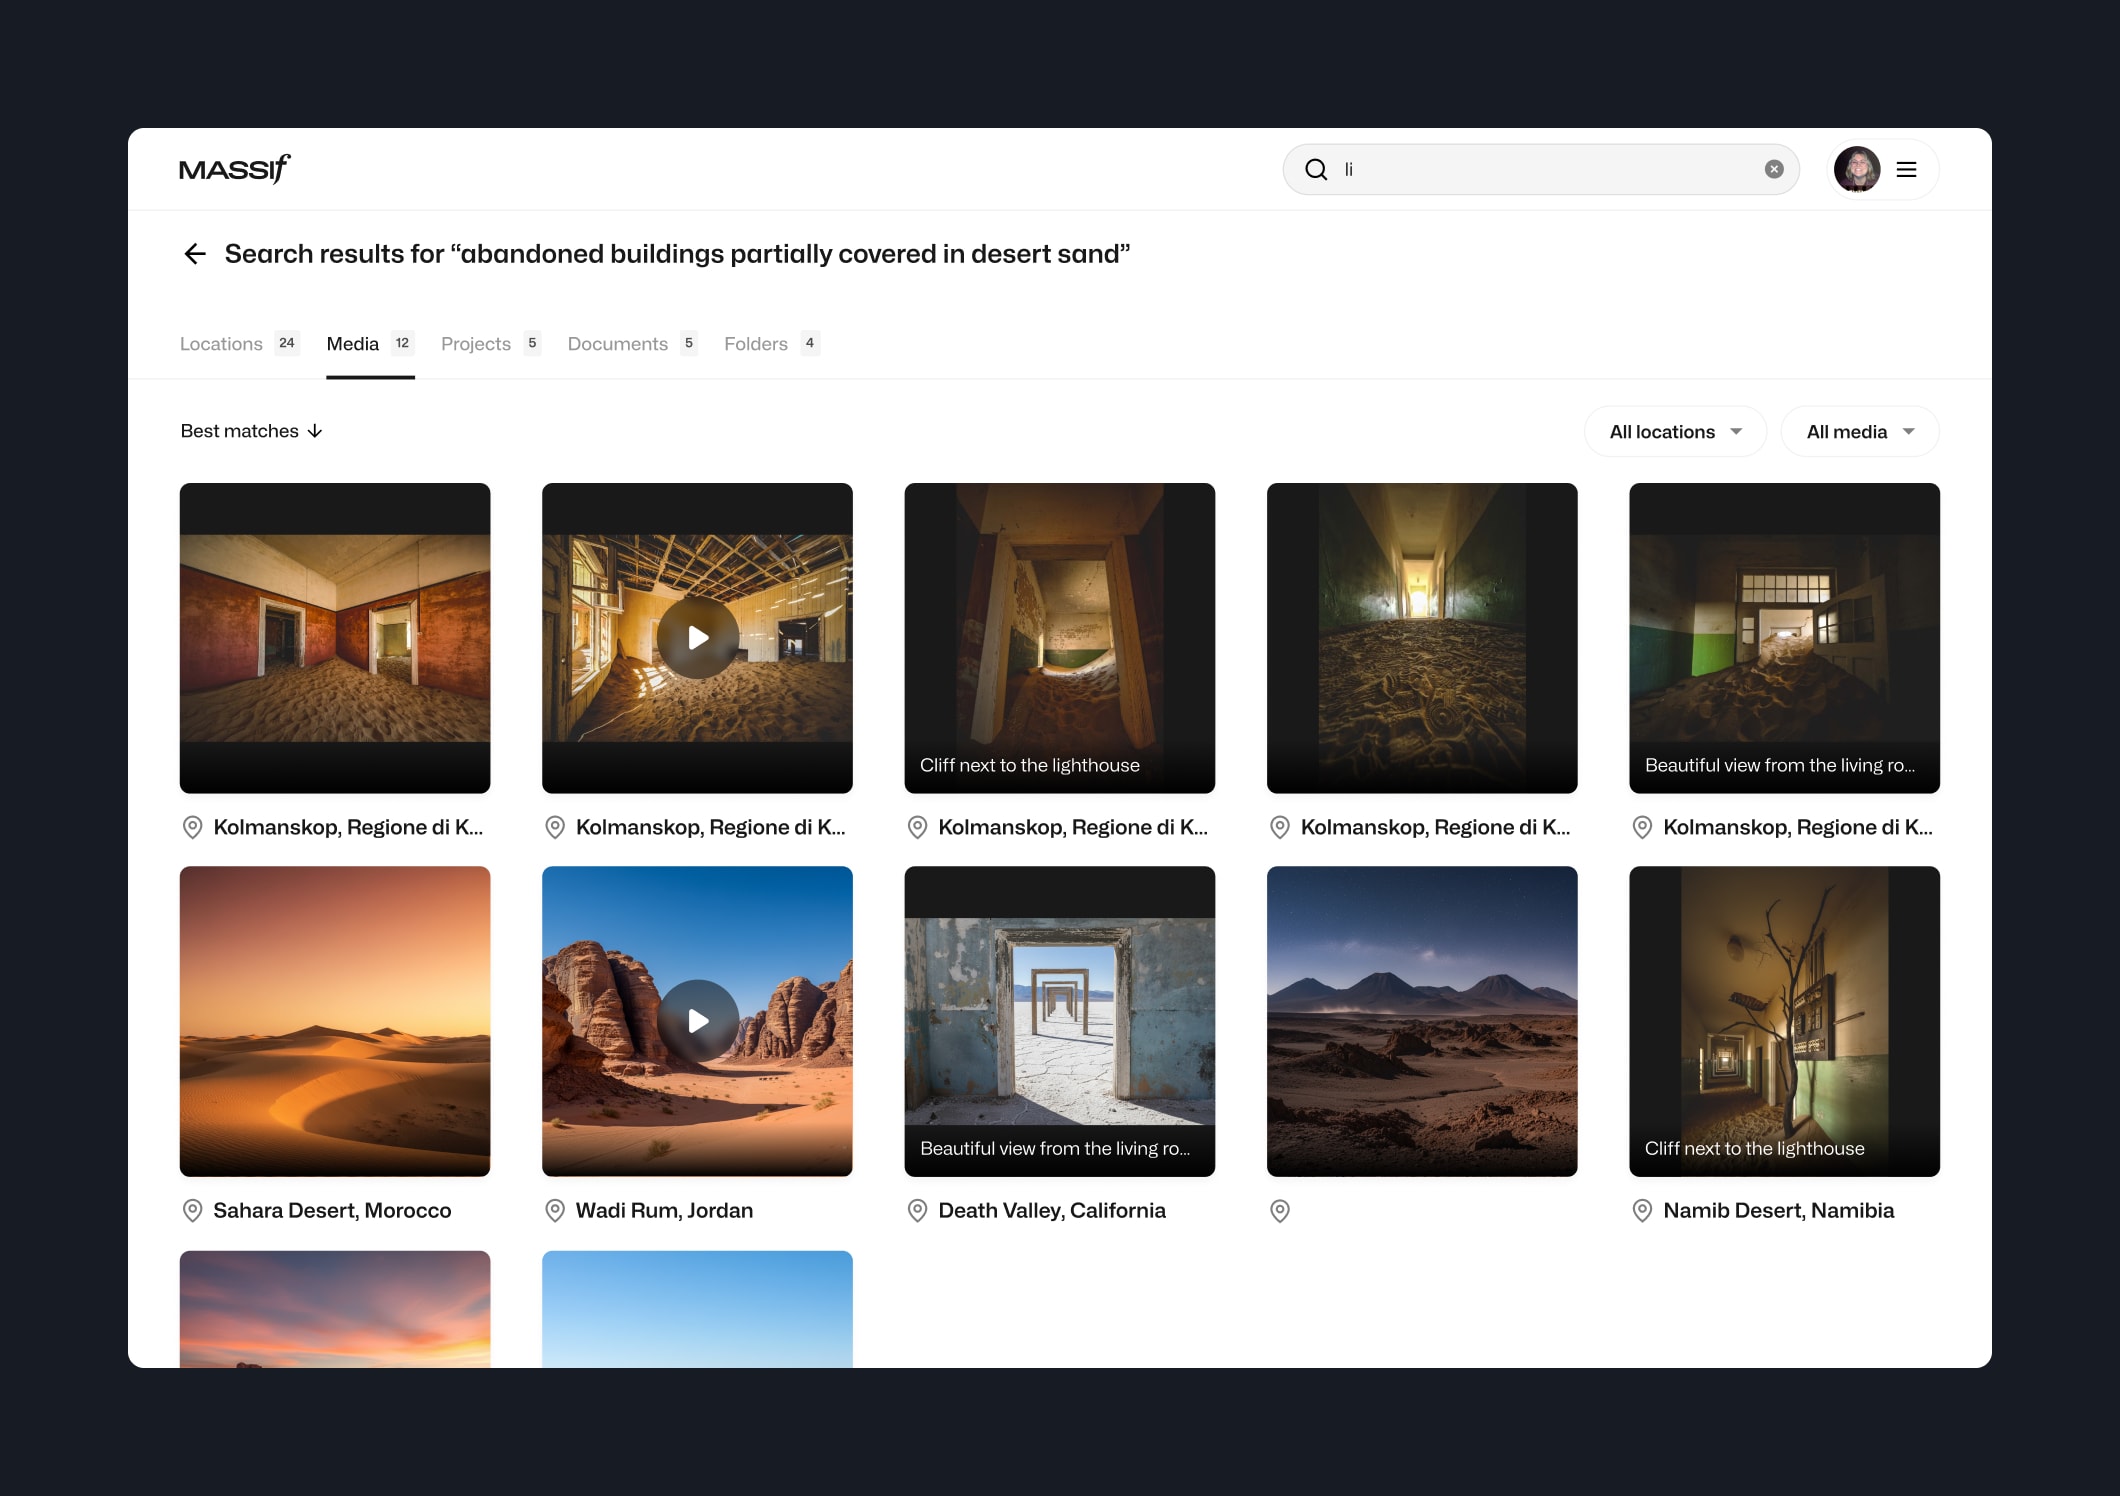Screen dimensions: 2120x1496
Task: Open the night sky mountains photo
Action: (x=1422, y=1021)
